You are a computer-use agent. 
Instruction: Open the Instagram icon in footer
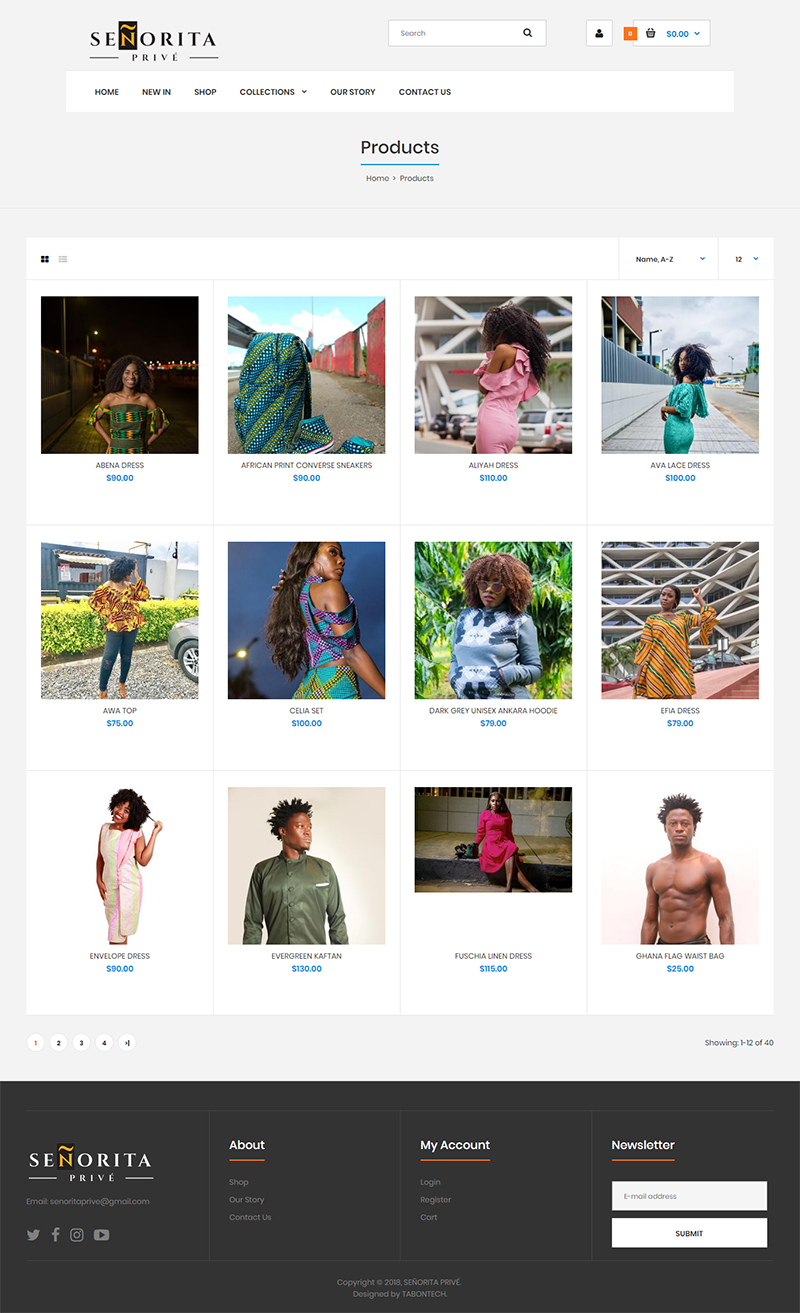point(77,1234)
